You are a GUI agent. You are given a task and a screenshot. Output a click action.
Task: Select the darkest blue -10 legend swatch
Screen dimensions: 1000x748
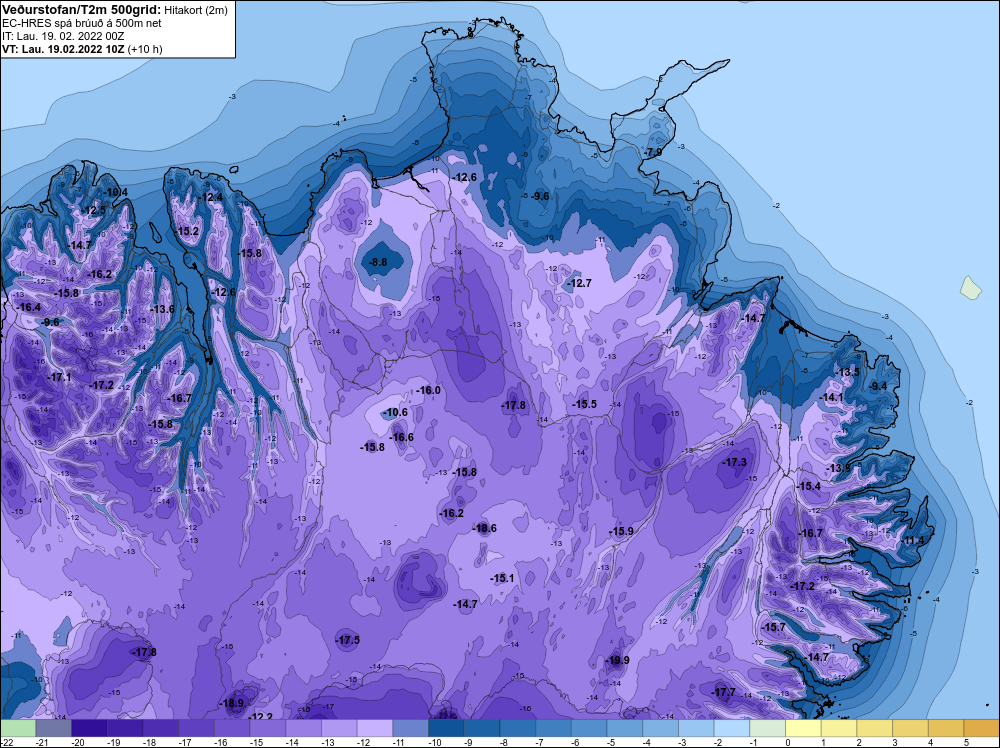[446, 728]
